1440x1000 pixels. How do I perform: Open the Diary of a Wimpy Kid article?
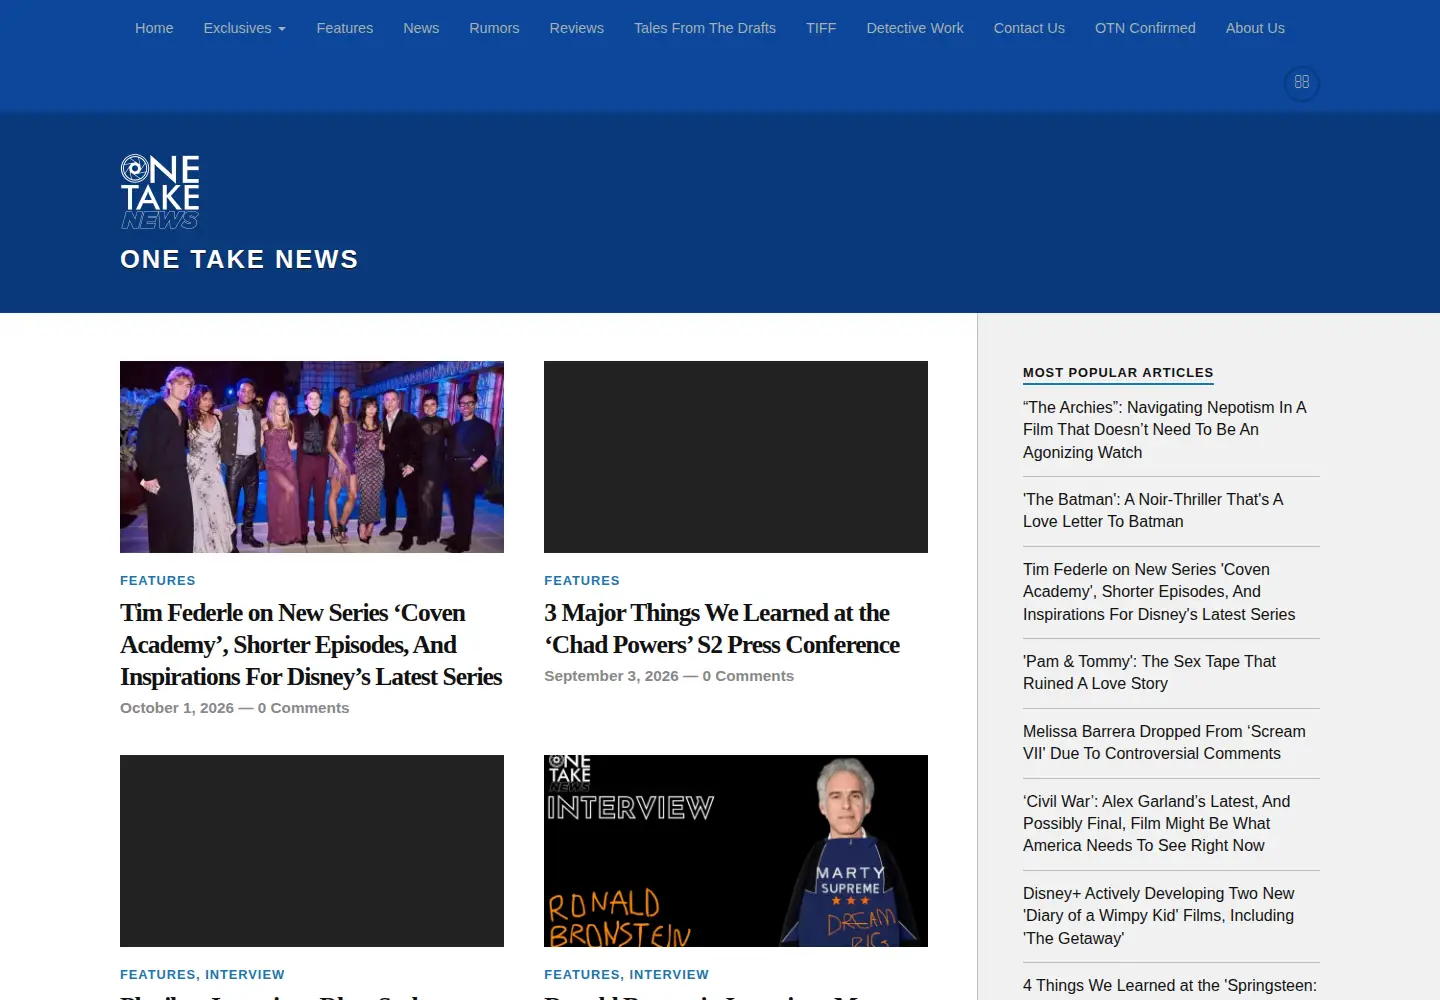tap(1158, 916)
